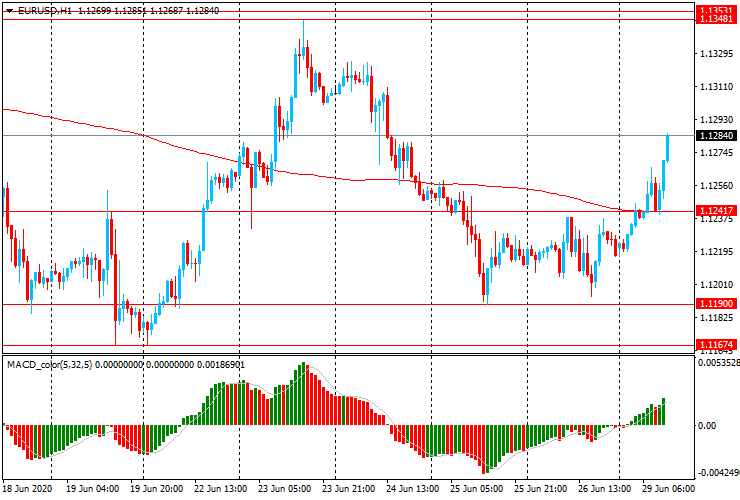Click the 19 Jun 04:00 time label
This screenshot has height=500, width=740.
coord(92,488)
